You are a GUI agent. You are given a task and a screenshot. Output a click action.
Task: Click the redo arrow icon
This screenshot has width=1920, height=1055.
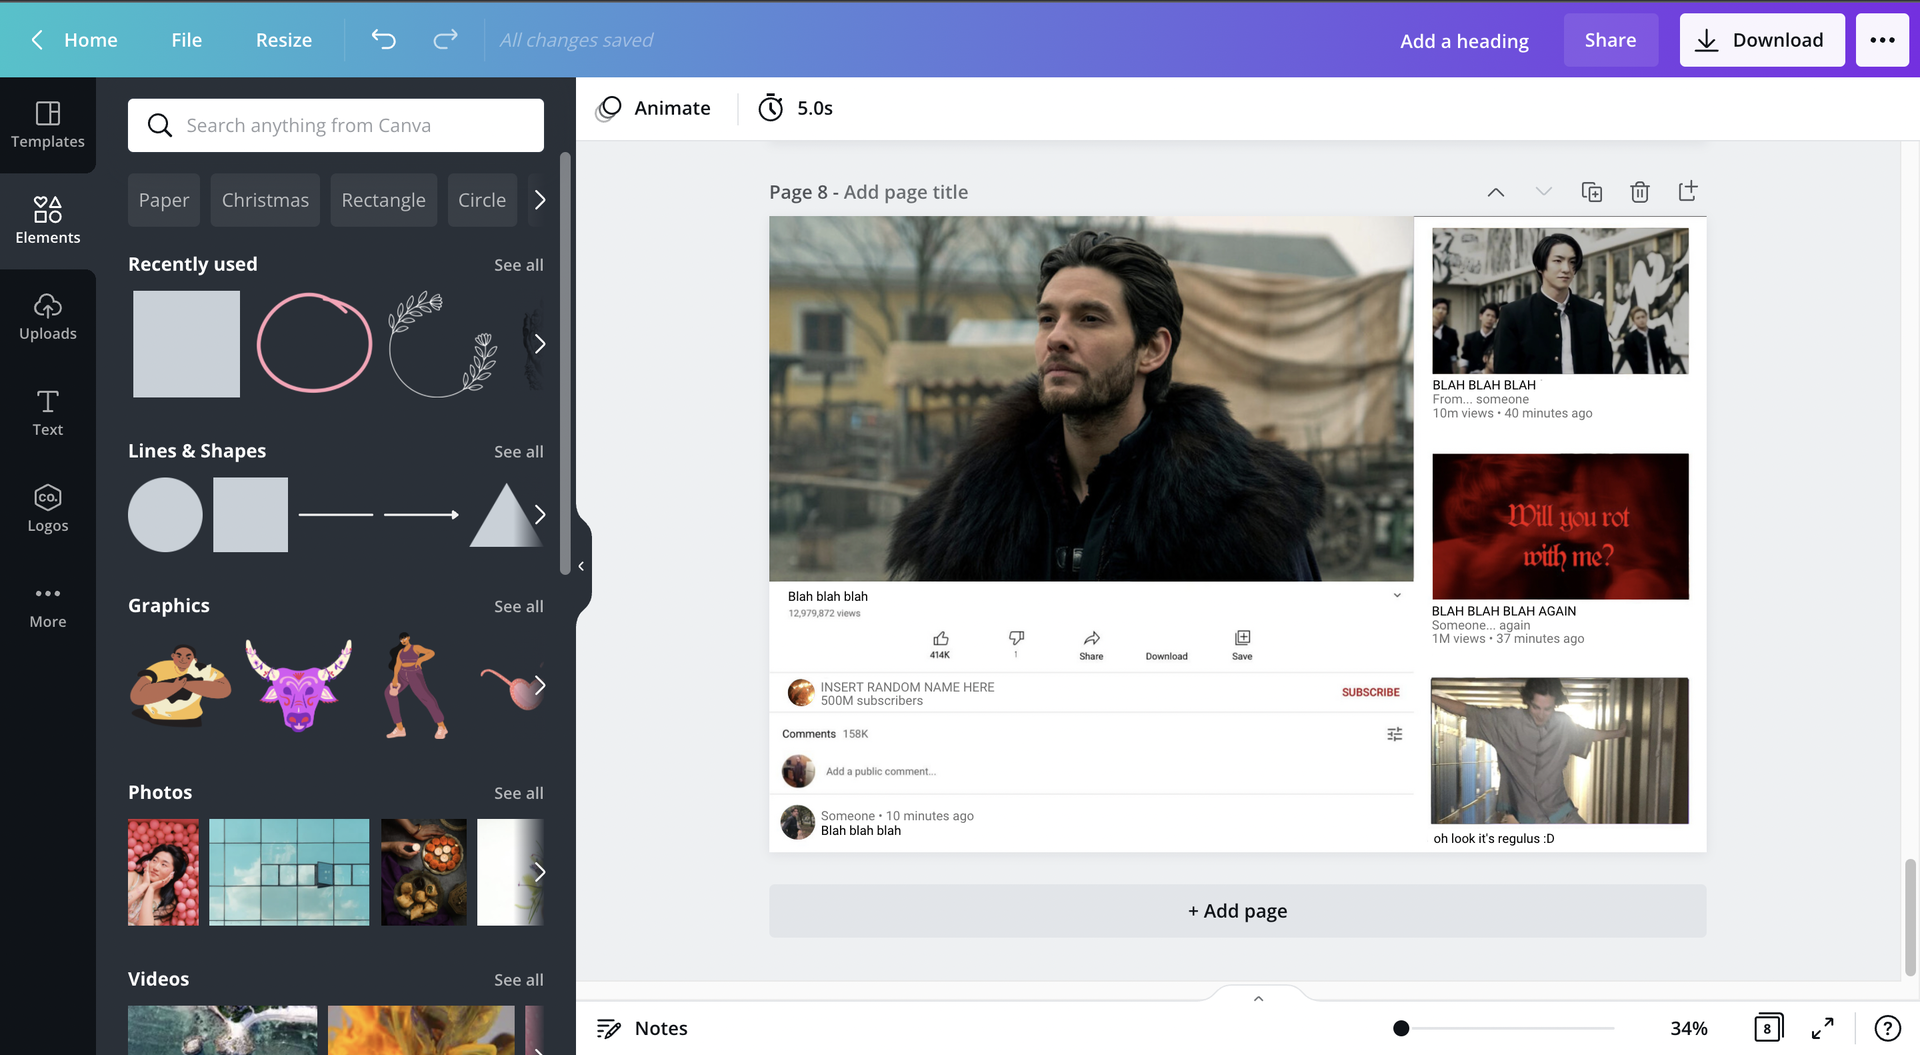445,40
